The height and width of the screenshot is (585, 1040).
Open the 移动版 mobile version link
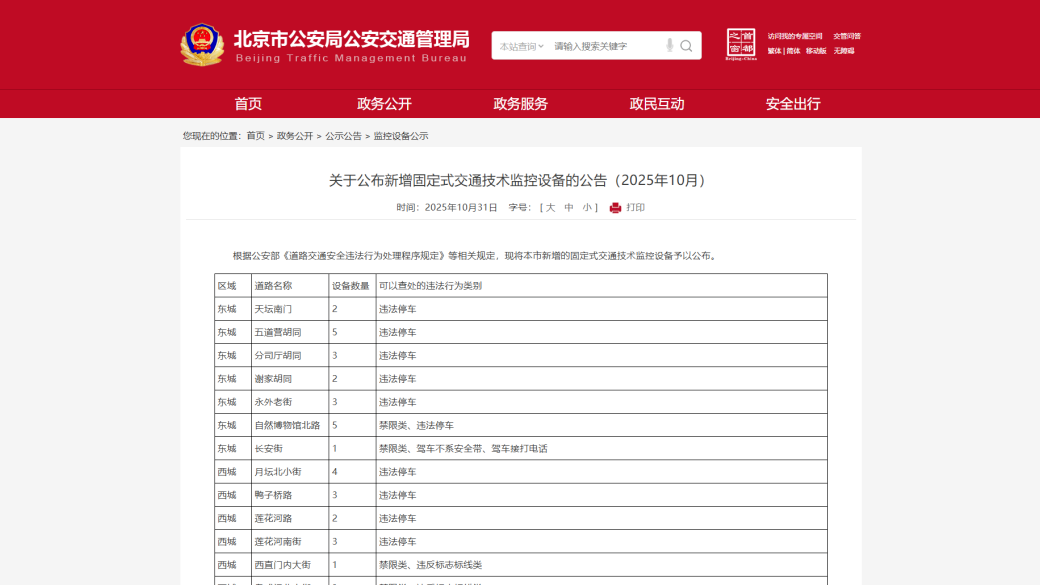(x=816, y=49)
